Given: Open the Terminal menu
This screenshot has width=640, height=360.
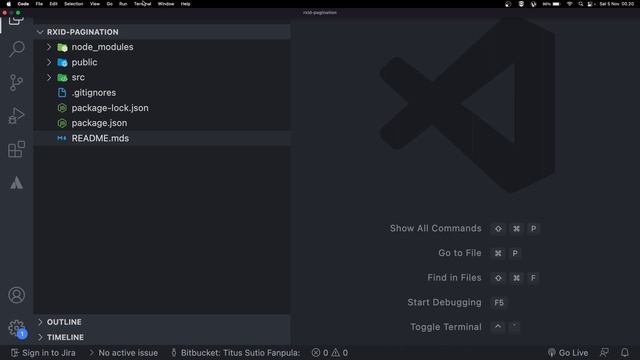Looking at the screenshot, I should [x=142, y=4].
